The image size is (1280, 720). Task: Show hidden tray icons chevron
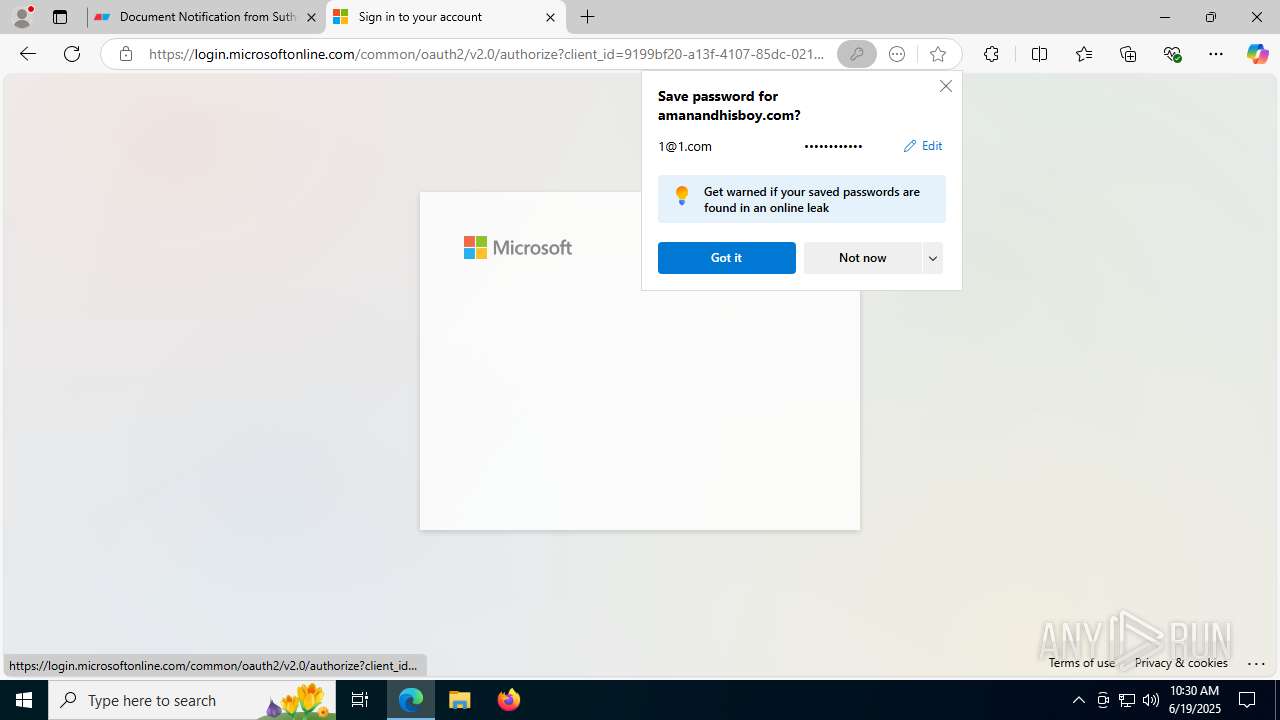point(1078,700)
